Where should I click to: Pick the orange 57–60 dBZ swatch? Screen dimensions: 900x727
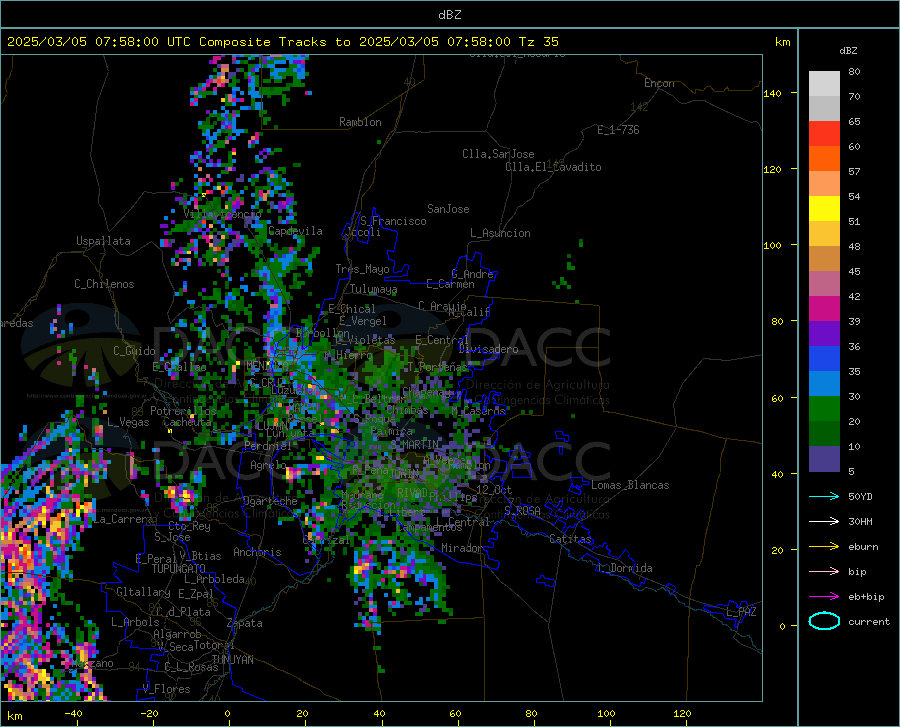pyautogui.click(x=824, y=159)
